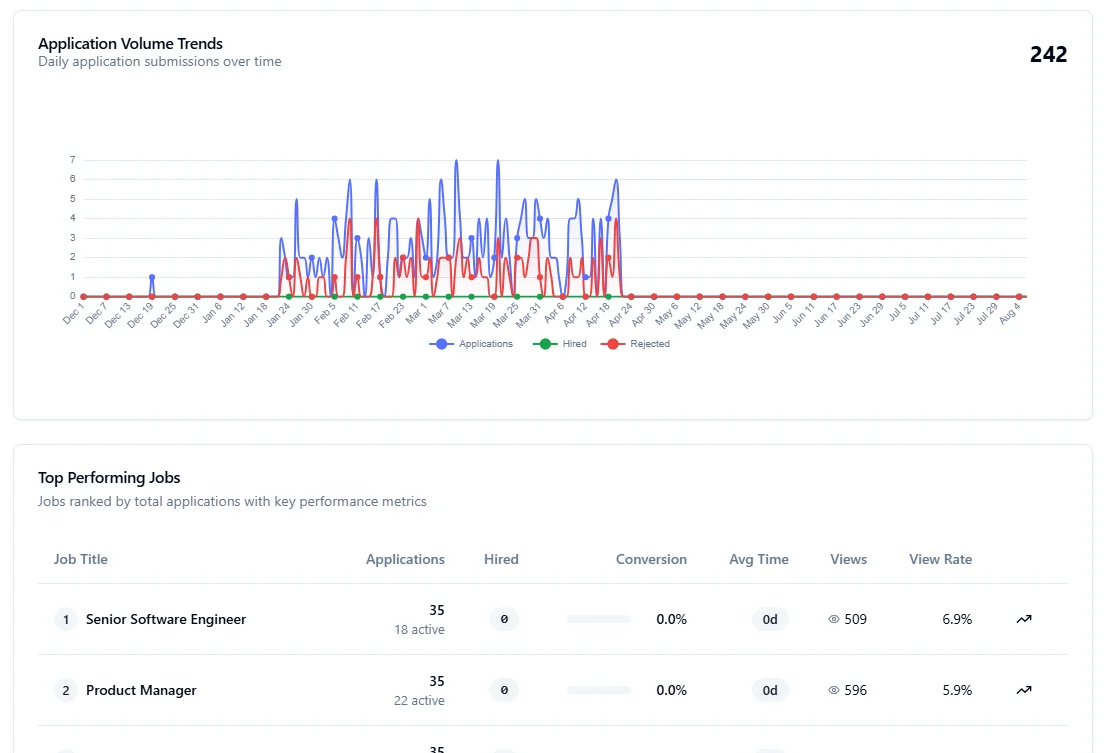Click Senior Software Engineer conversion progress bar
Screen dimensions: 1113x753
pyautogui.click(x=598, y=620)
